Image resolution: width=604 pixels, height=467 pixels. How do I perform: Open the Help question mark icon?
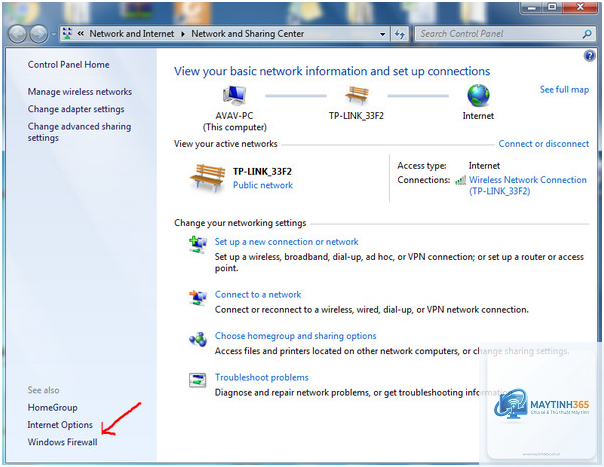click(589, 56)
